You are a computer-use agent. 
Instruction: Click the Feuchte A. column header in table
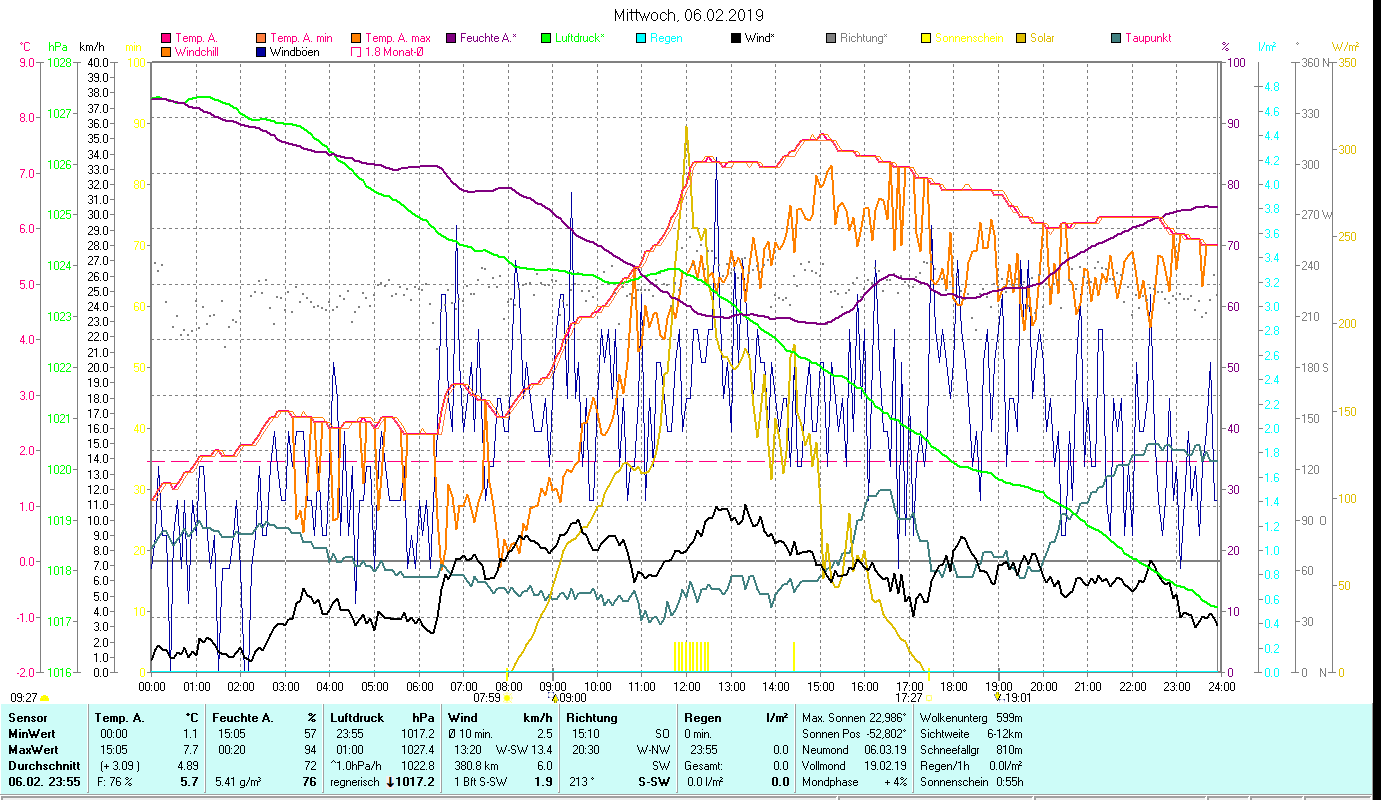244,718
